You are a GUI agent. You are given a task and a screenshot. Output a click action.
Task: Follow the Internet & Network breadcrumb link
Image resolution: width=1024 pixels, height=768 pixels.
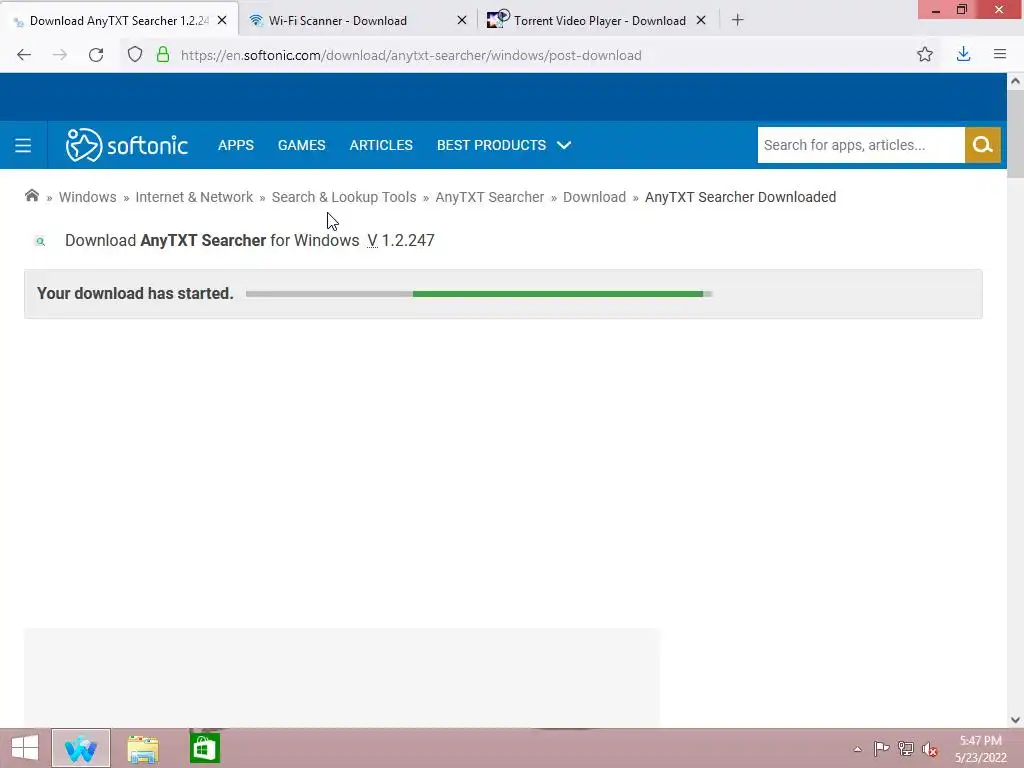pyautogui.click(x=194, y=197)
